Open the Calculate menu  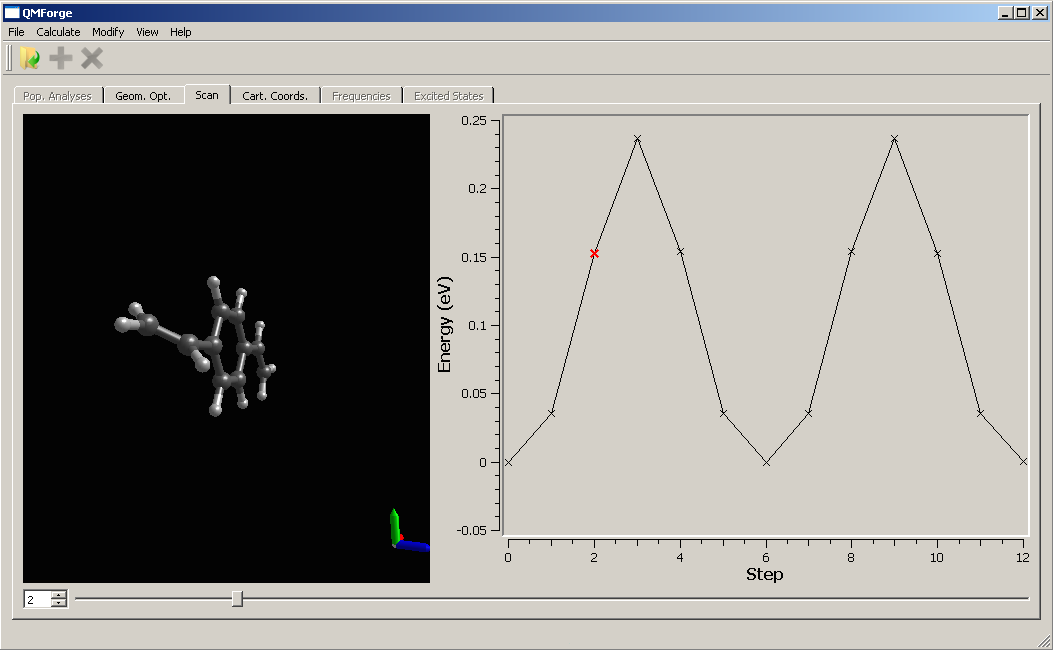(x=58, y=32)
